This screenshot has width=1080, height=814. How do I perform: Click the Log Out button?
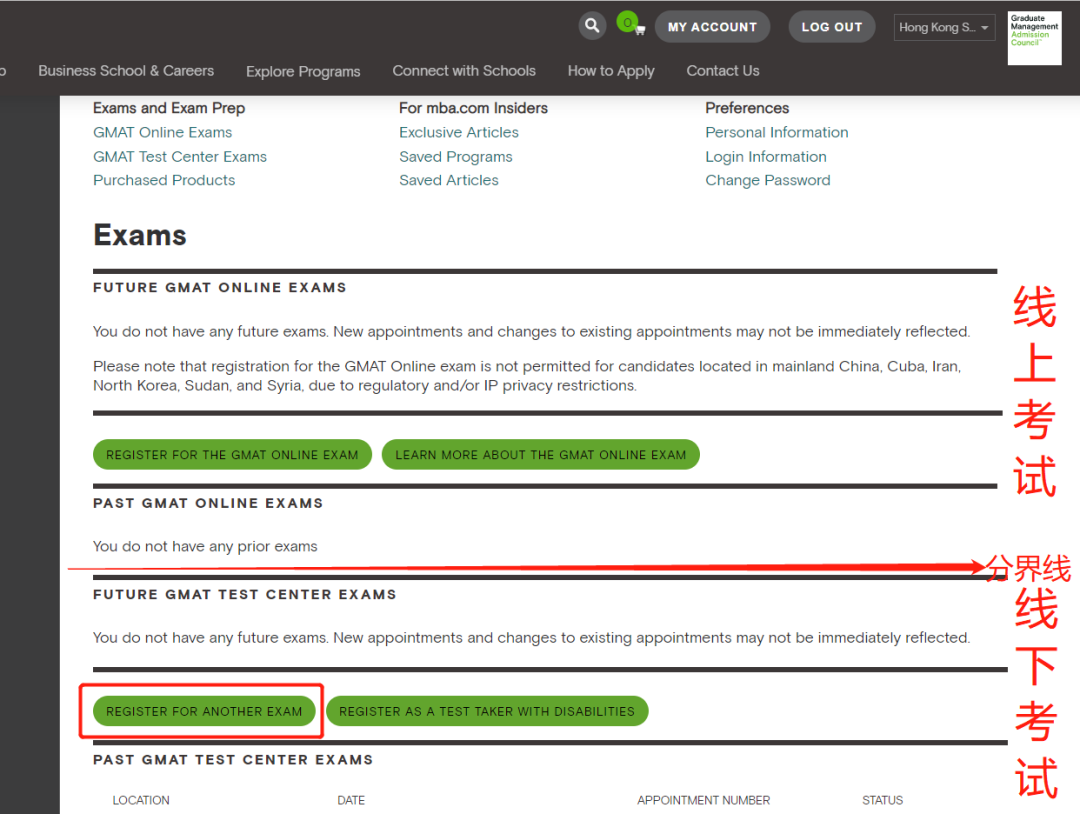(831, 27)
